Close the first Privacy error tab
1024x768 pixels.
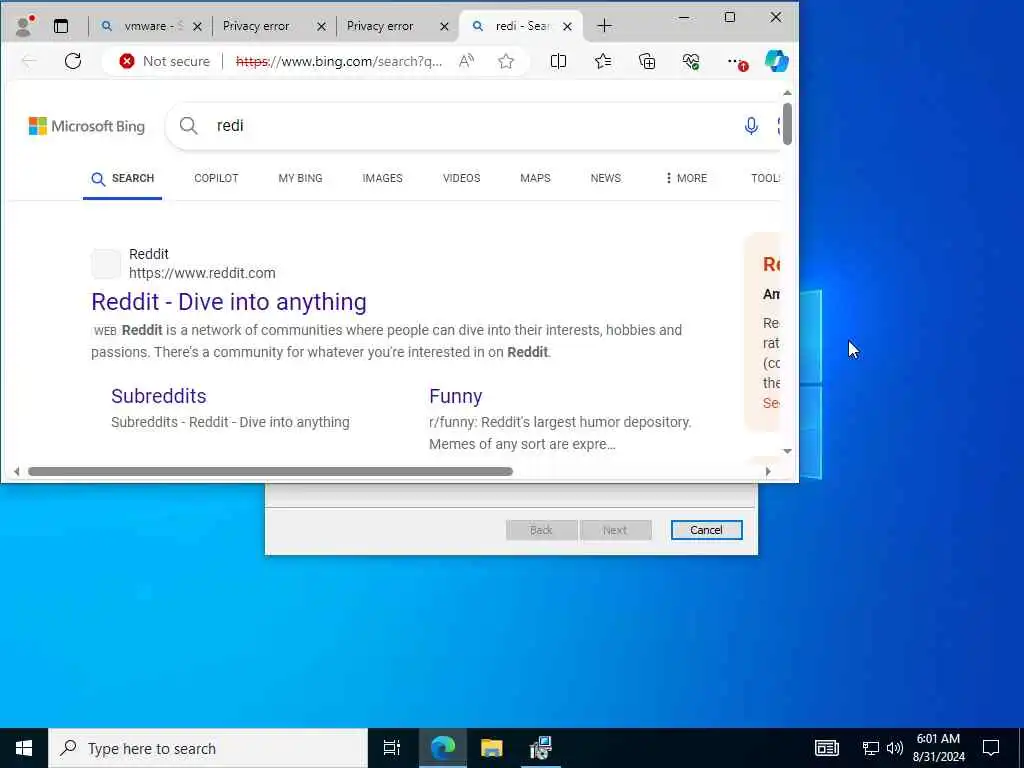pos(321,27)
